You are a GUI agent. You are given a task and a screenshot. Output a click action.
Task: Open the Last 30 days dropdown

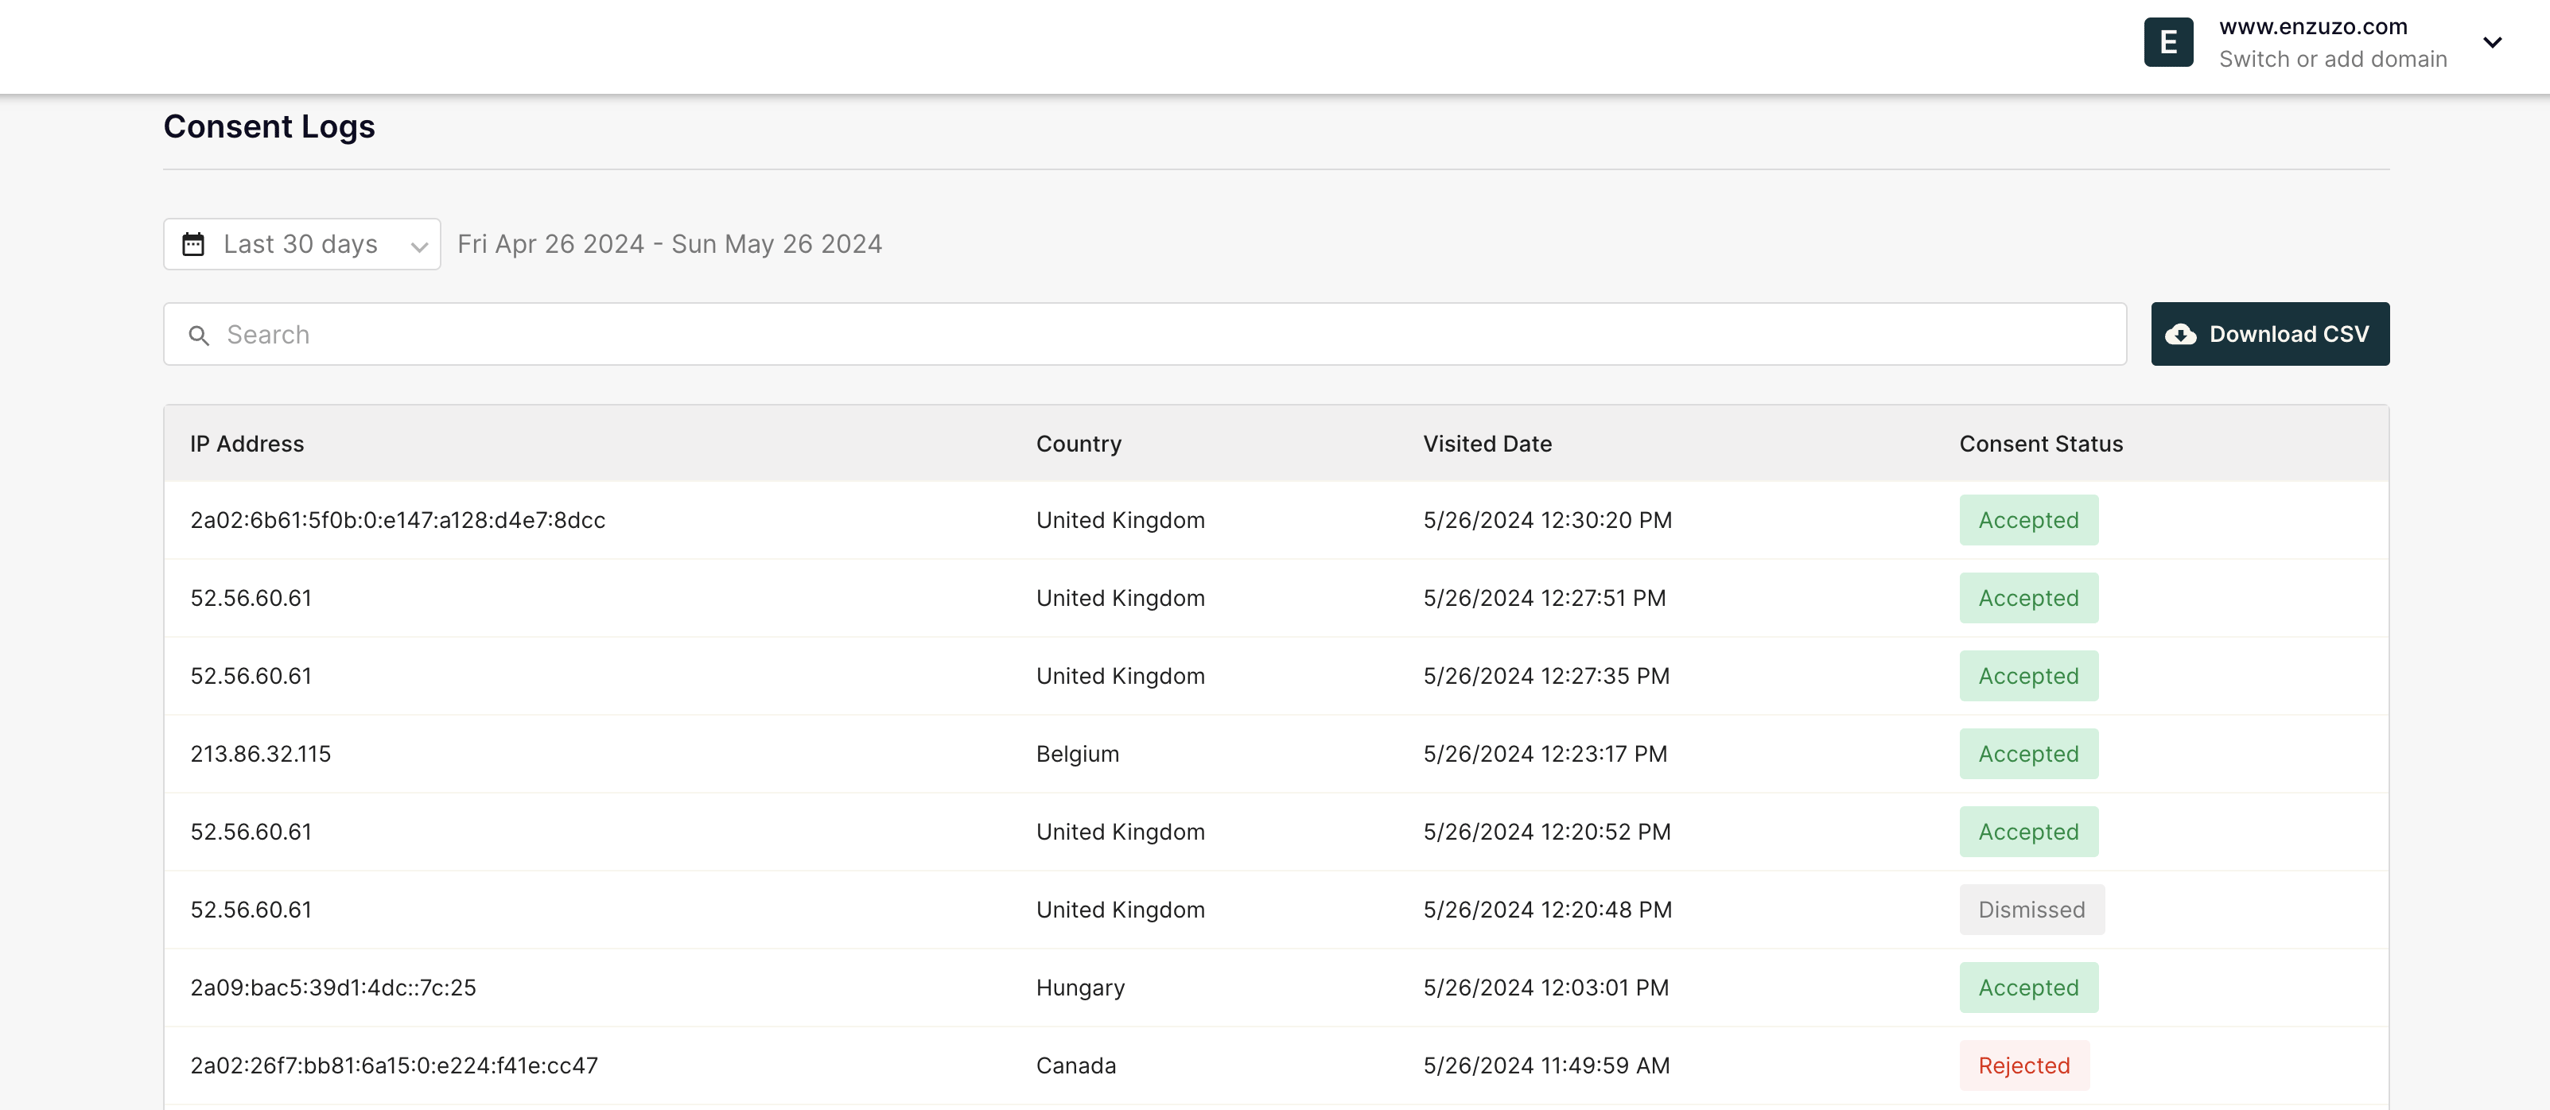coord(302,244)
